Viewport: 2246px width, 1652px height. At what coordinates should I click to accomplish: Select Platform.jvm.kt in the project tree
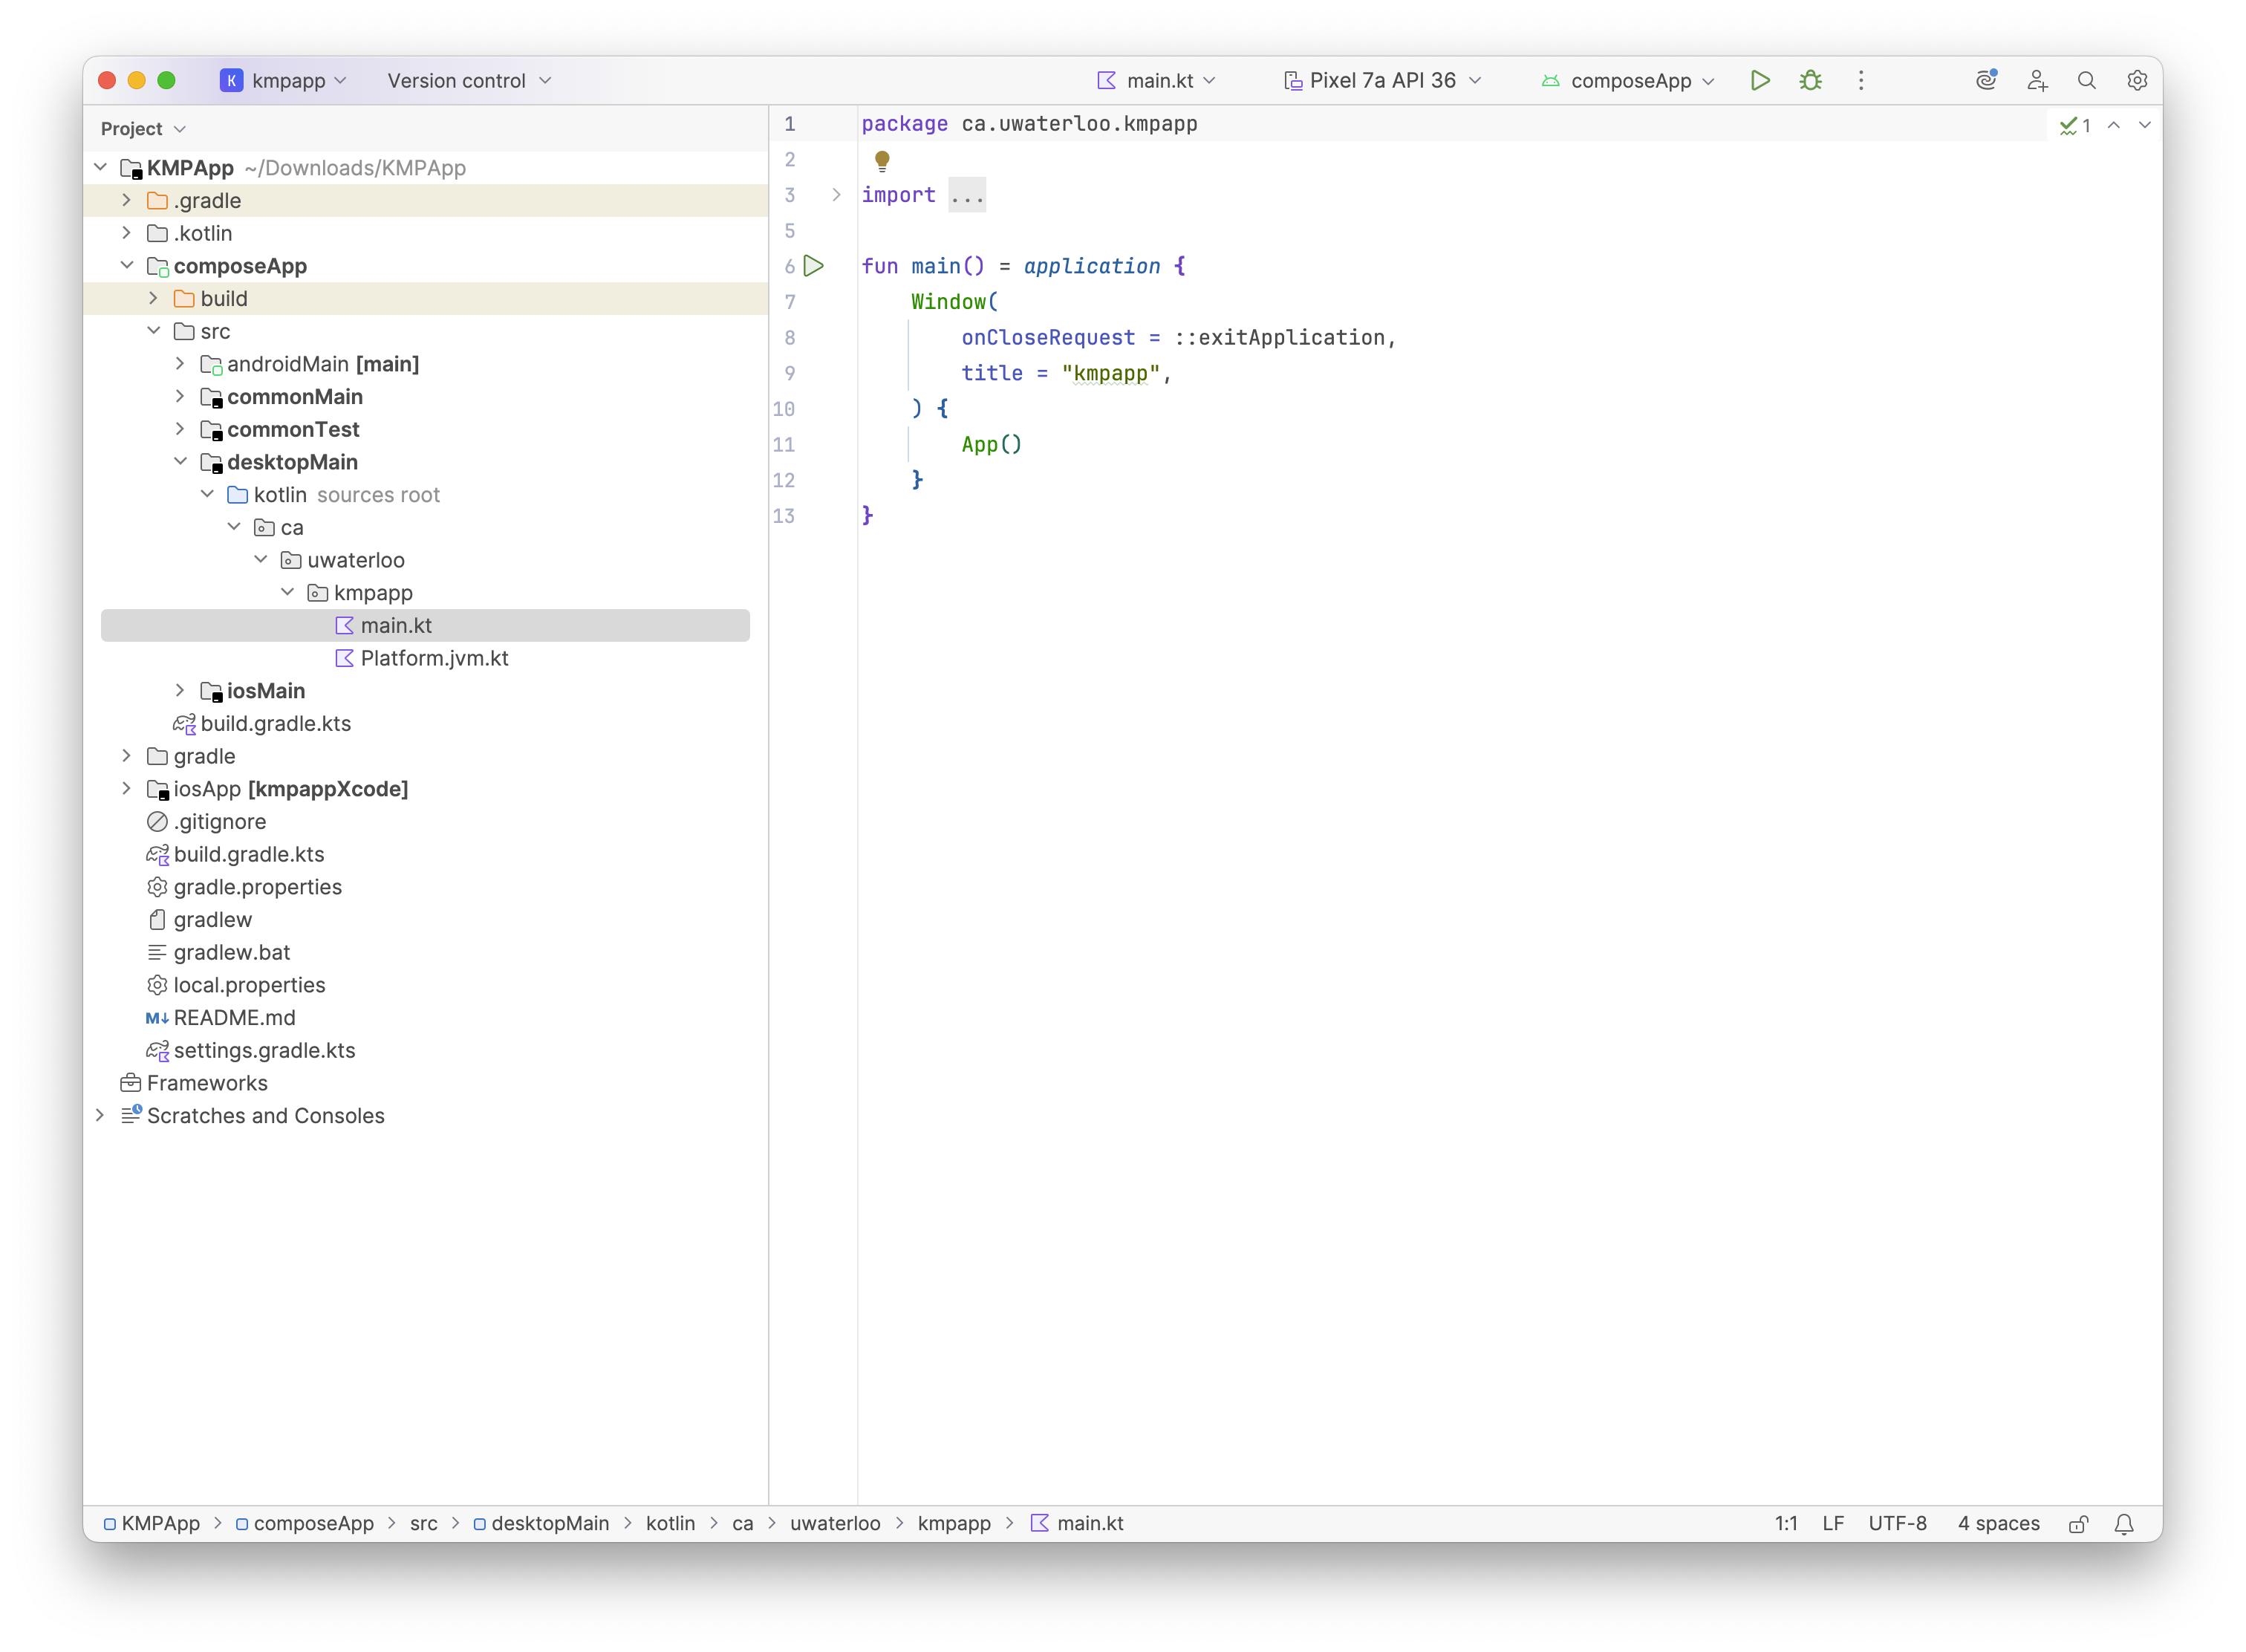click(435, 658)
